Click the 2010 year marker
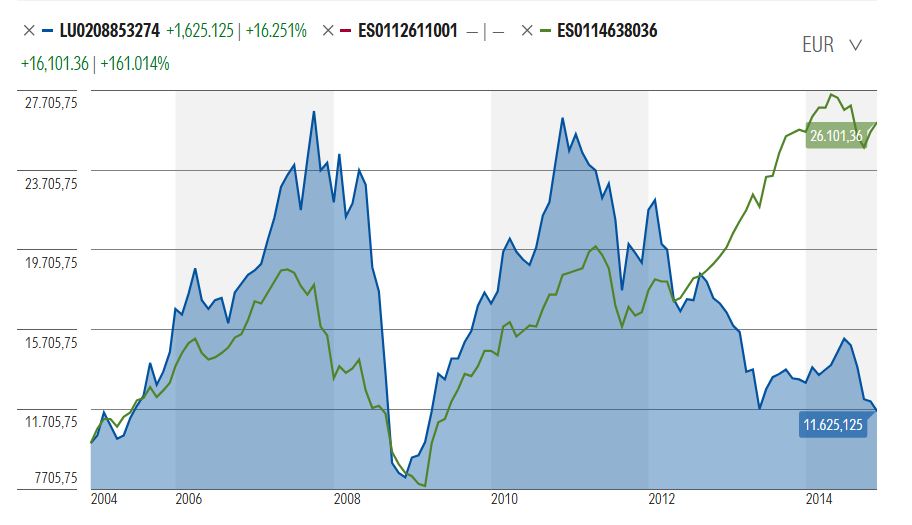912x525 pixels. [x=503, y=498]
